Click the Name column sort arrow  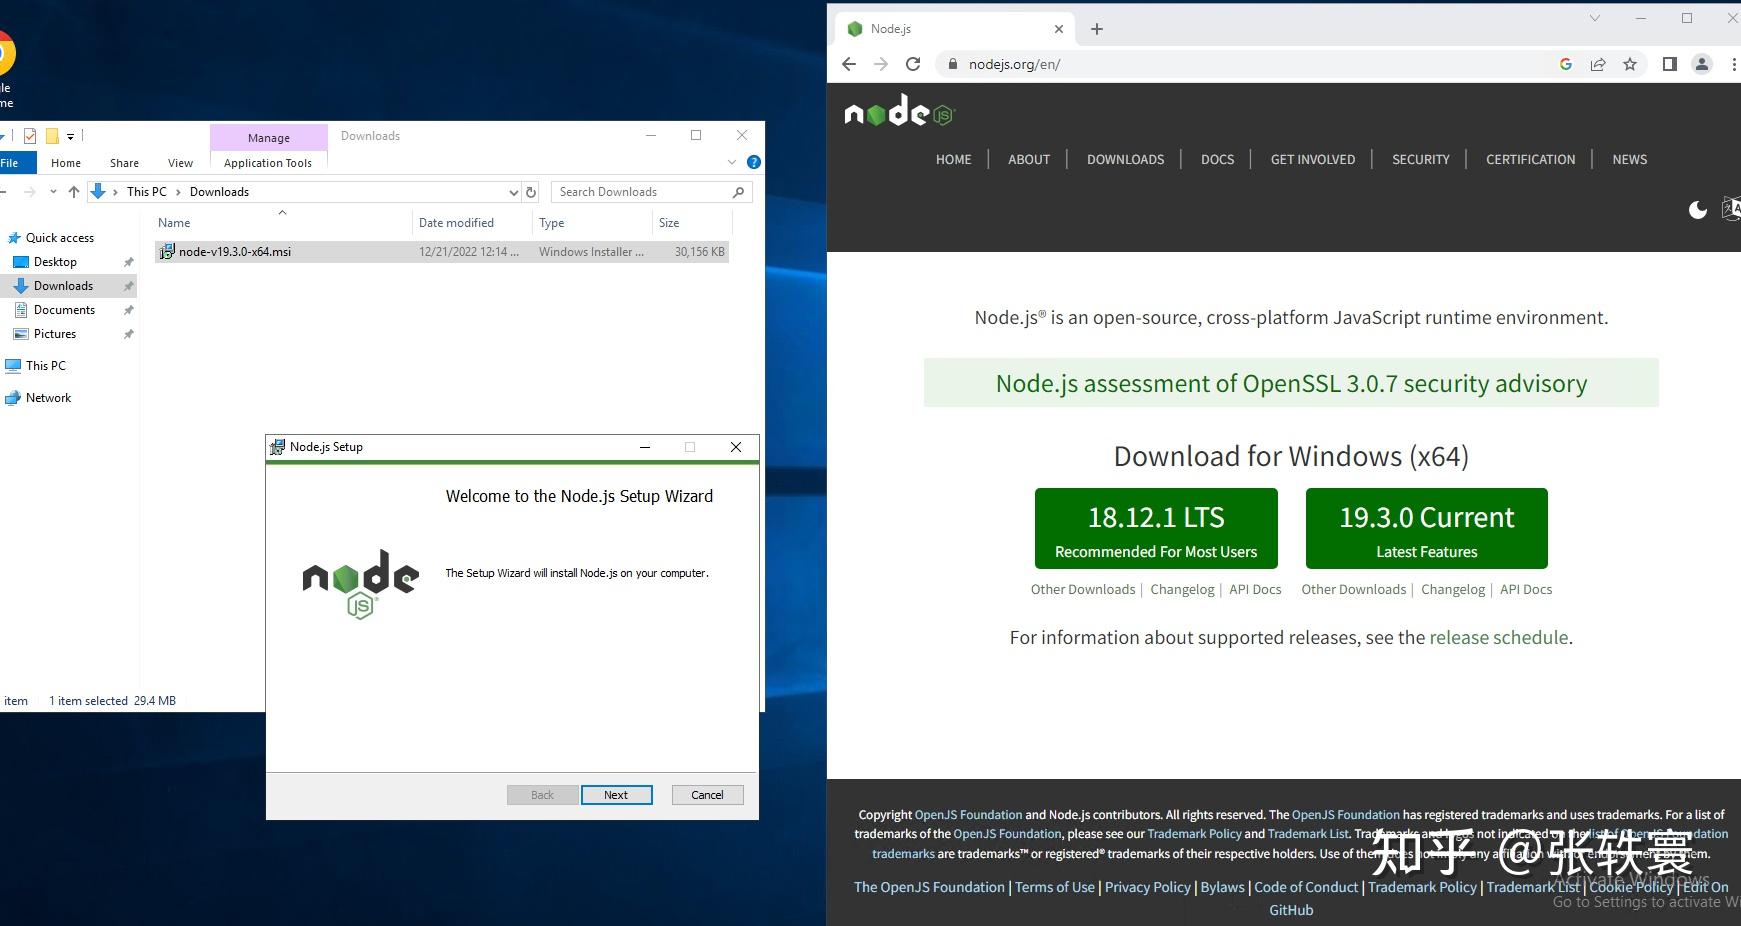[282, 212]
